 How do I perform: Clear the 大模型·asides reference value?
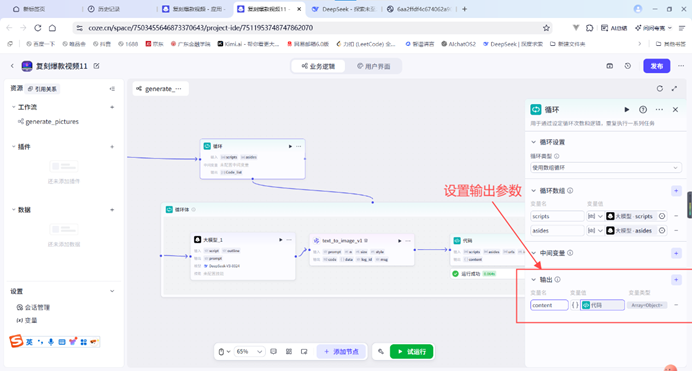[x=662, y=230]
